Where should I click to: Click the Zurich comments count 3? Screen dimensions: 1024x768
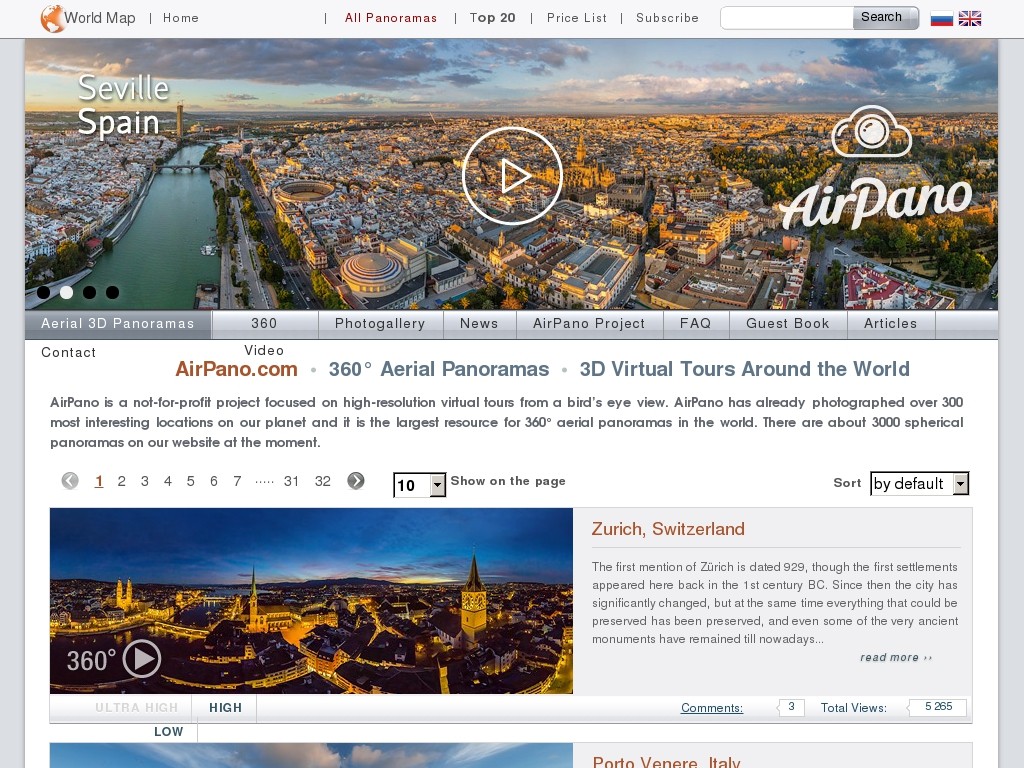(791, 707)
